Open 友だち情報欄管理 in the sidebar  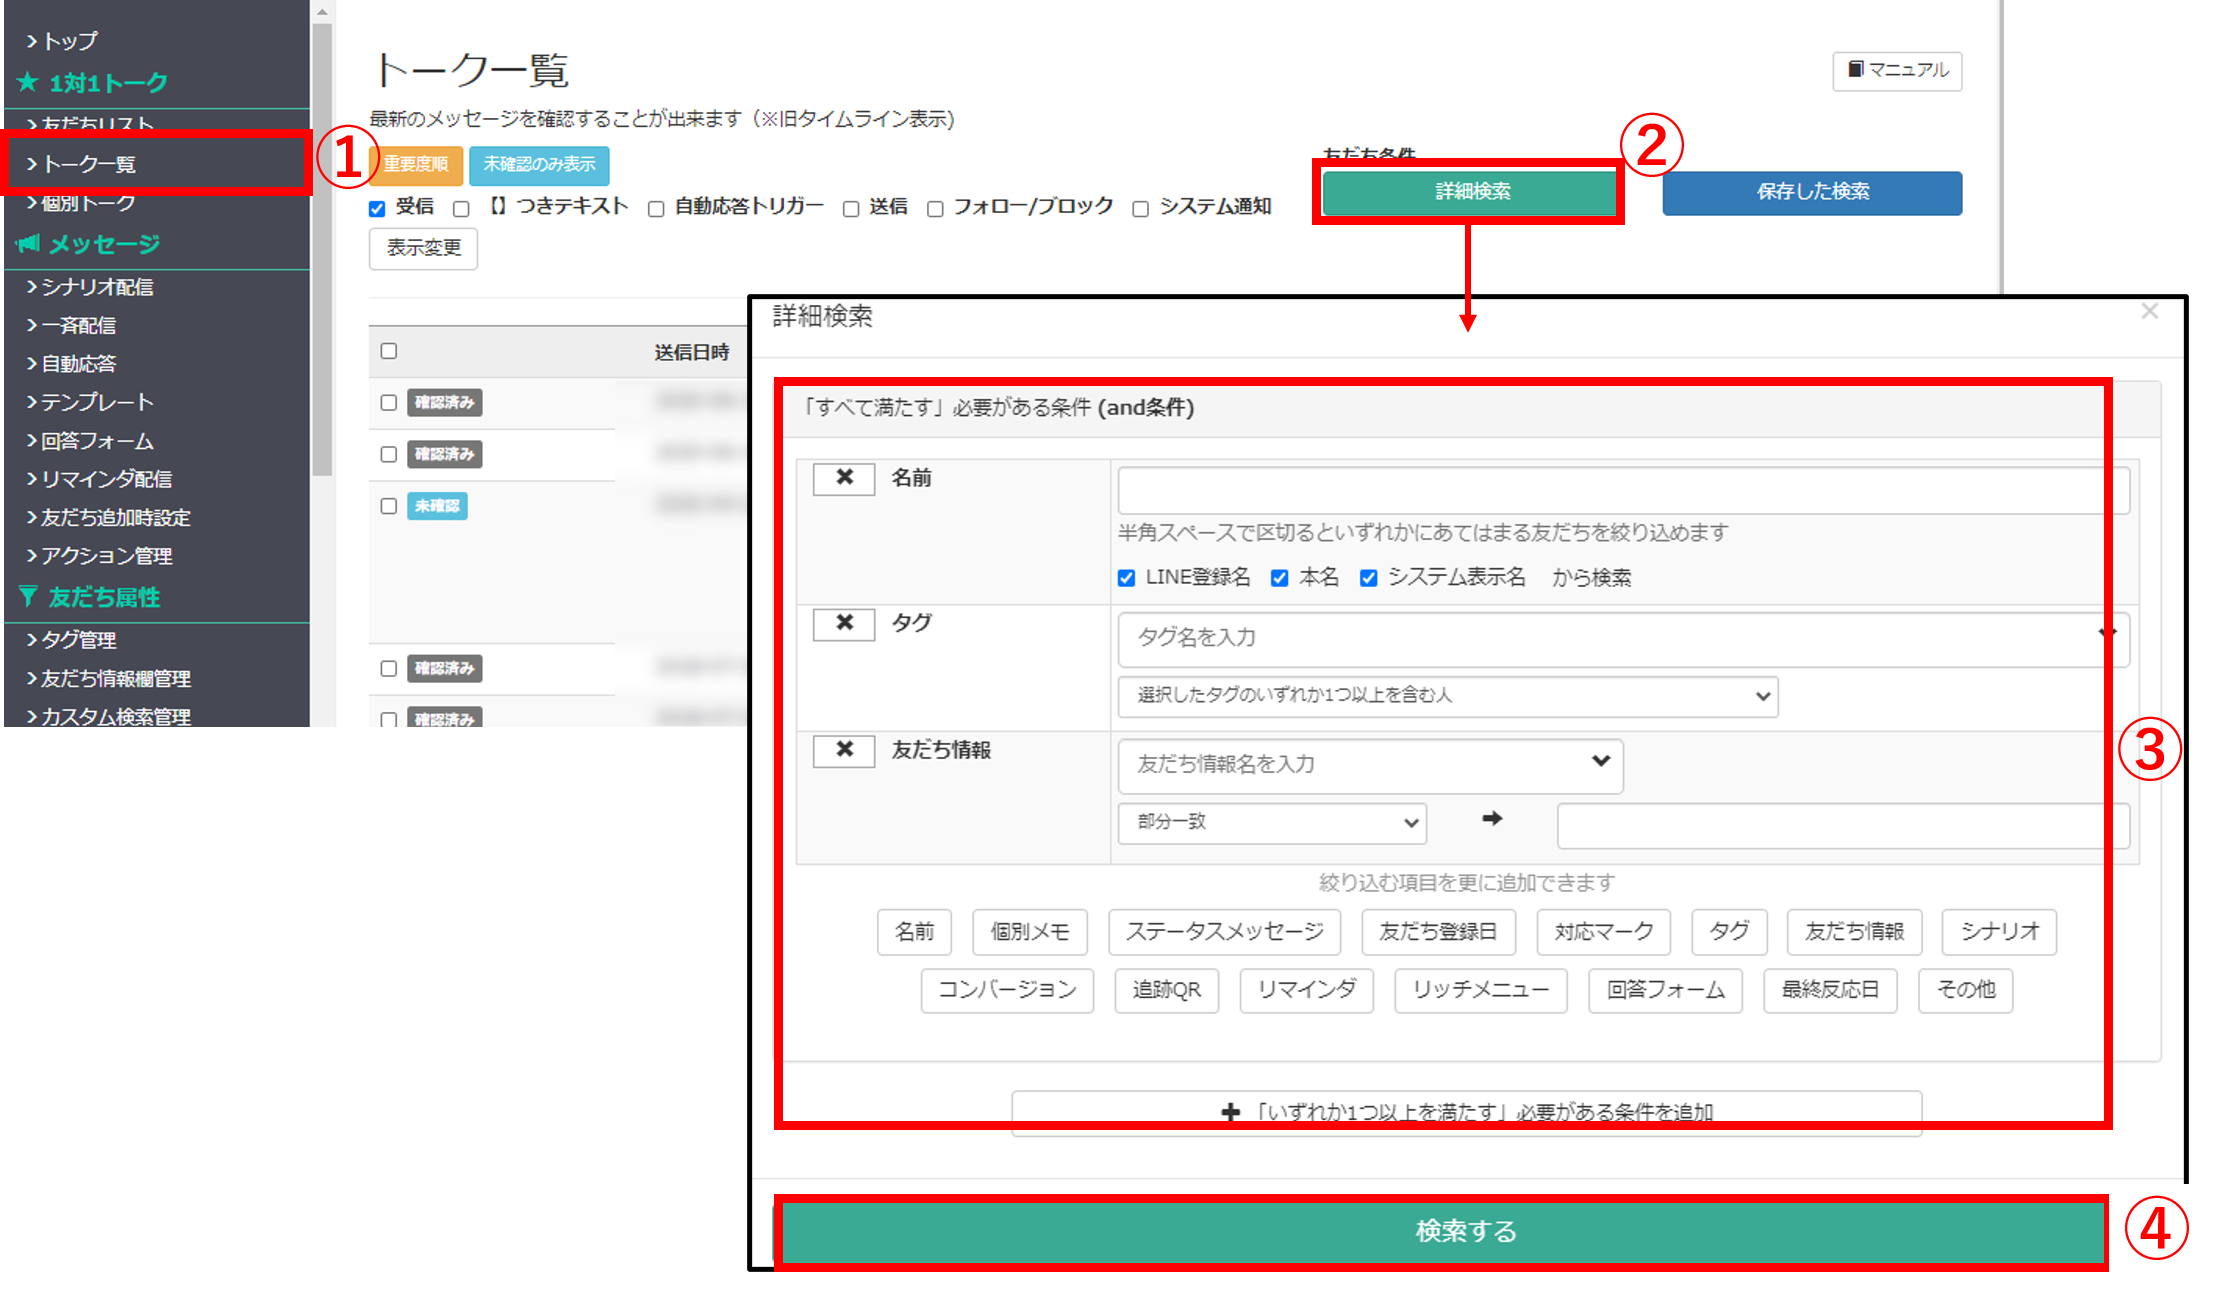point(116,678)
